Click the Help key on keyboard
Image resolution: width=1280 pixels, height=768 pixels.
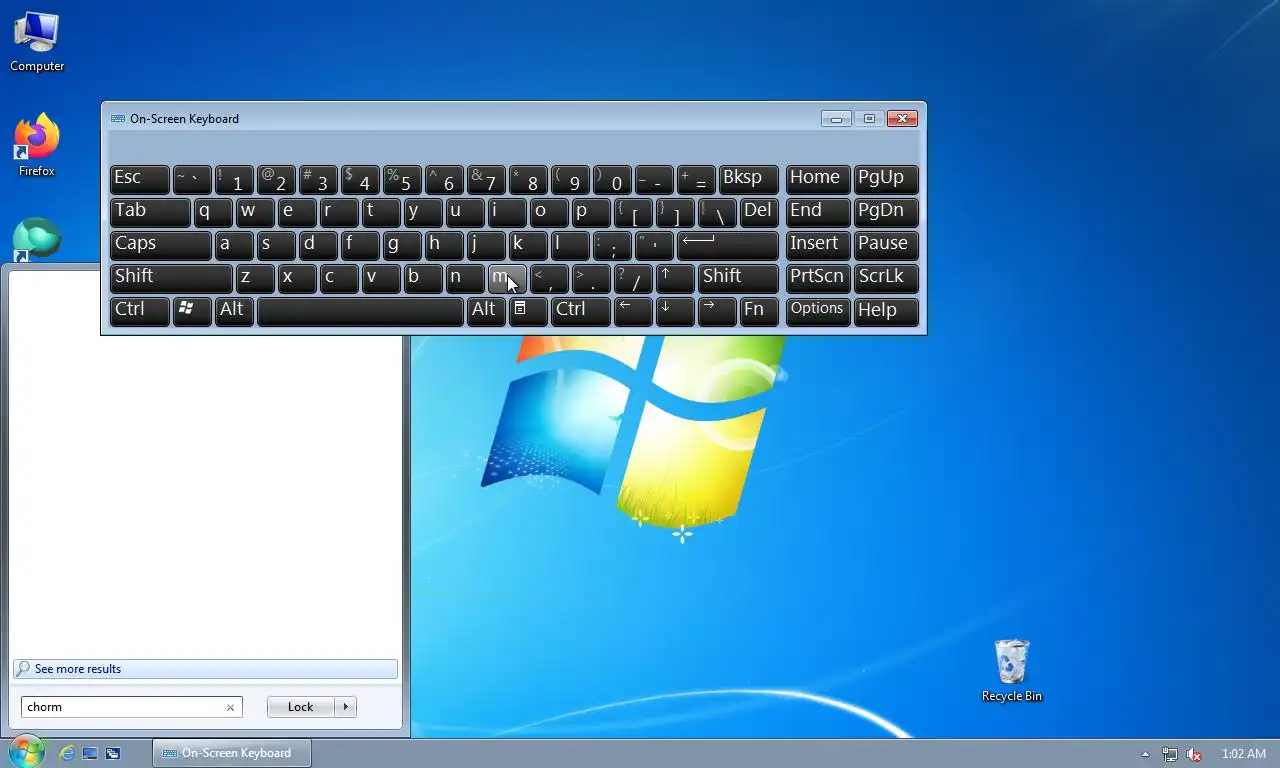pyautogui.click(x=886, y=311)
